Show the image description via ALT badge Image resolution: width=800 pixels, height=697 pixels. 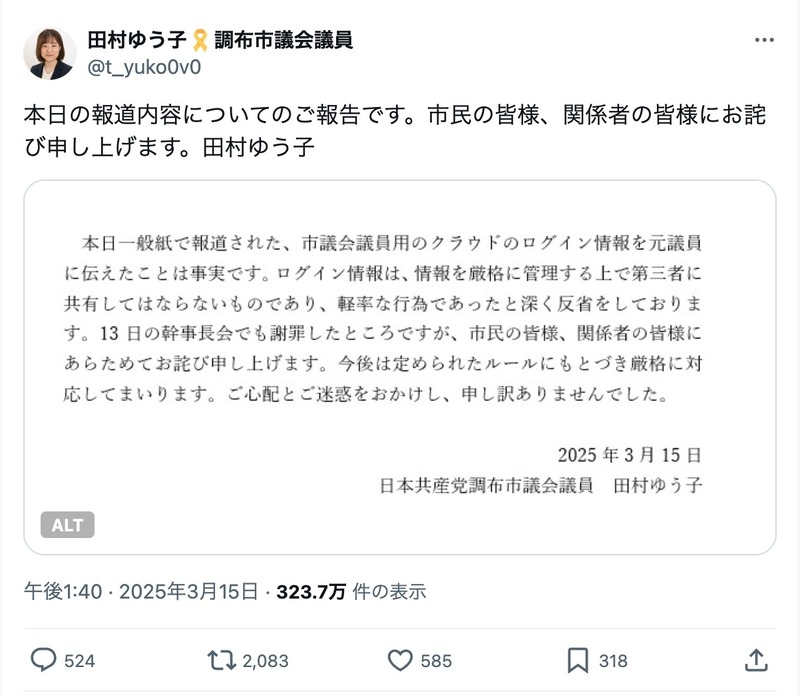click(x=67, y=525)
